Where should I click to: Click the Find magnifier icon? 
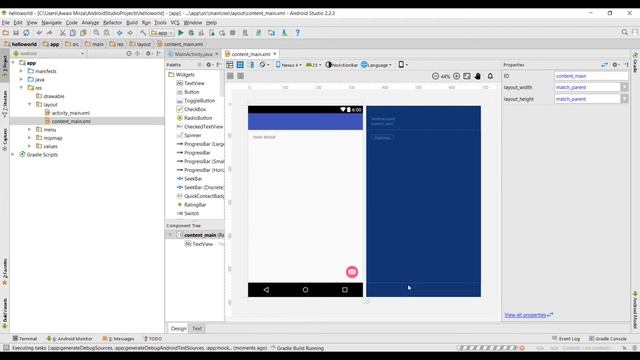(96, 33)
